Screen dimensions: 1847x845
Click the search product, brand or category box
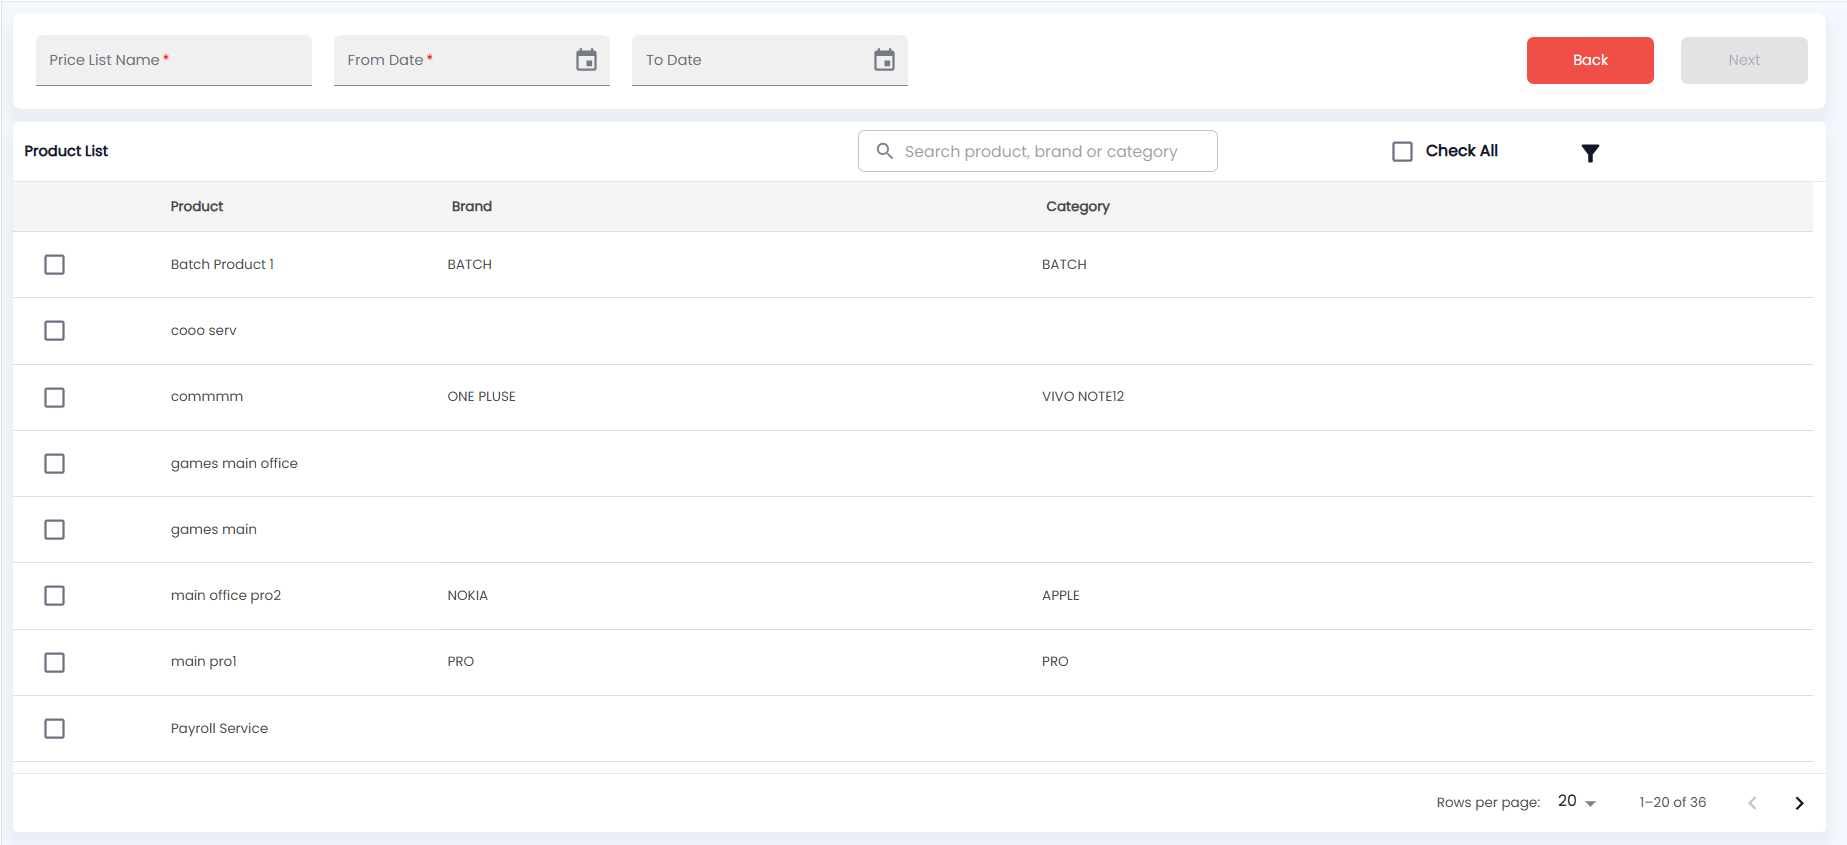pyautogui.click(x=1038, y=151)
